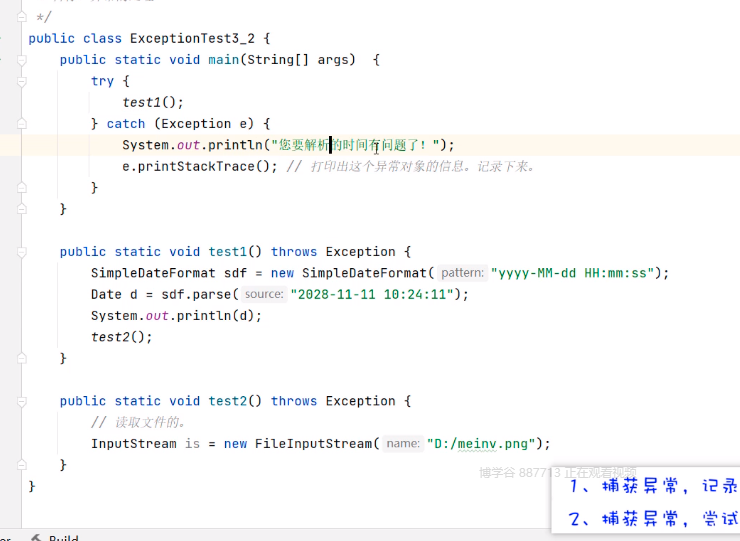Collapse the test1 method declaration fold
Viewport: 740px width, 541px height.
click(x=22, y=252)
